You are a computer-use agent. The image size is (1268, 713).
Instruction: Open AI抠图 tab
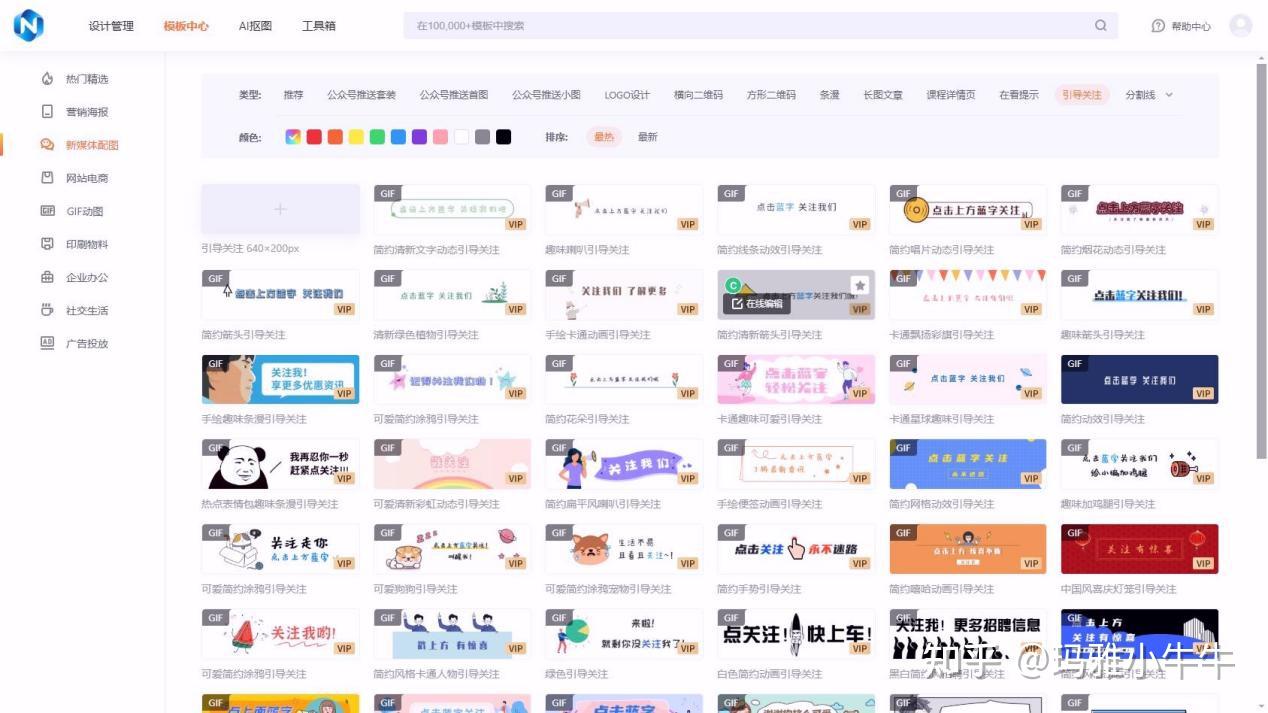coord(255,26)
